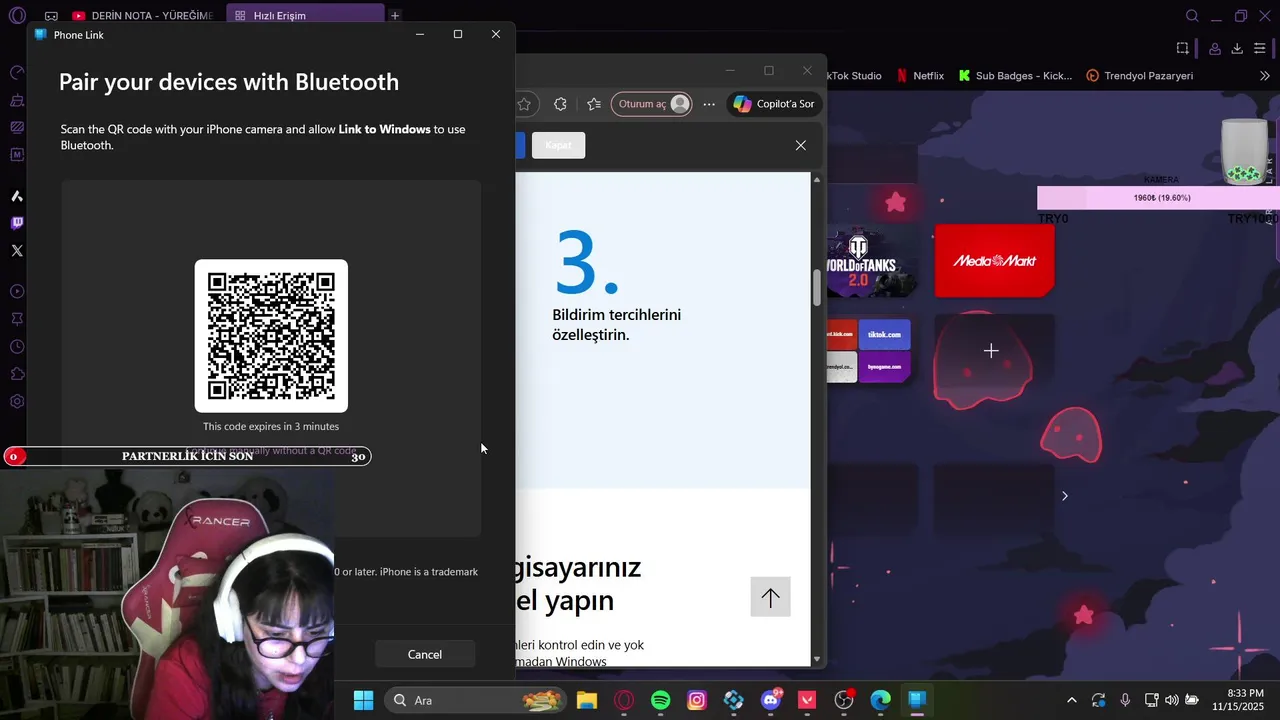Add a new speed dial with the plus tile
The image size is (1280, 720).
coord(991,351)
